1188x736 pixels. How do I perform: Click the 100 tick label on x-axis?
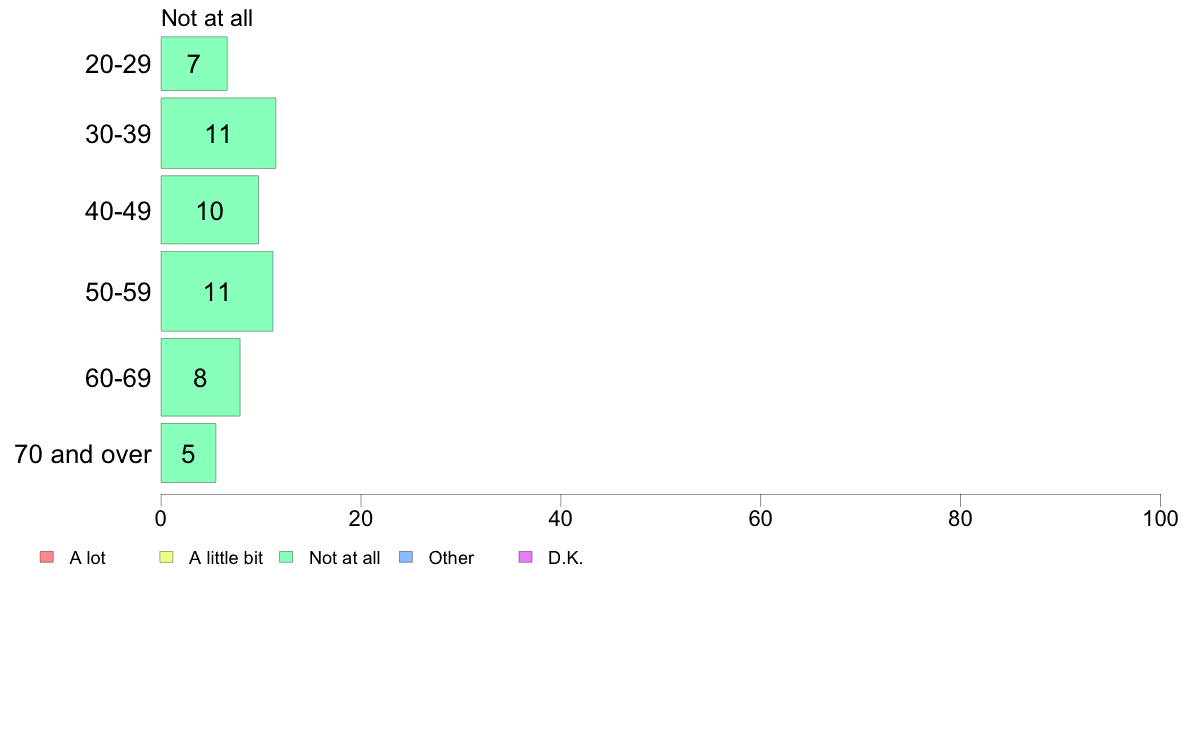(1160, 518)
